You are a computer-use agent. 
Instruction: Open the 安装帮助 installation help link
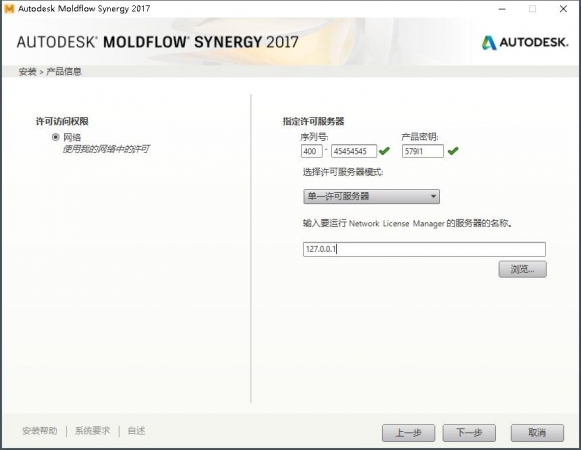40,431
